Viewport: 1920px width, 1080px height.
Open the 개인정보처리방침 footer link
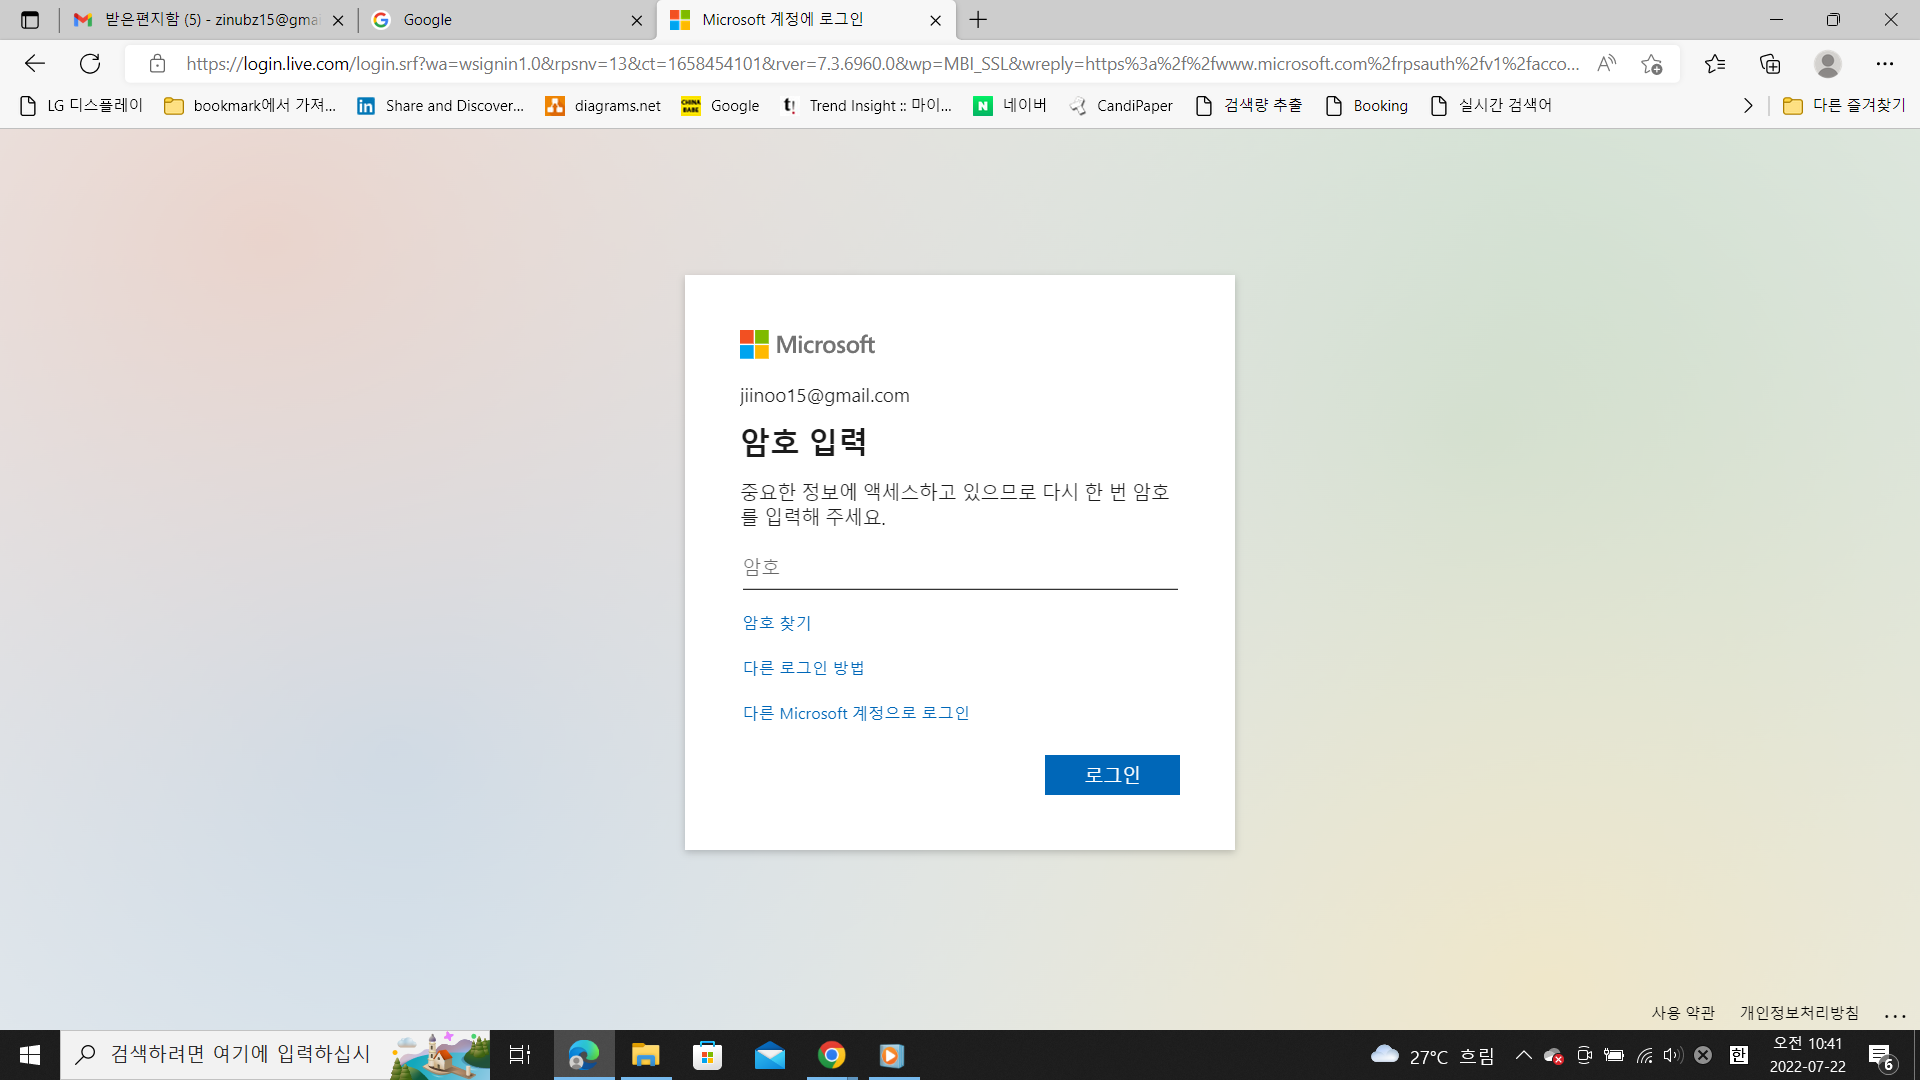1800,1013
